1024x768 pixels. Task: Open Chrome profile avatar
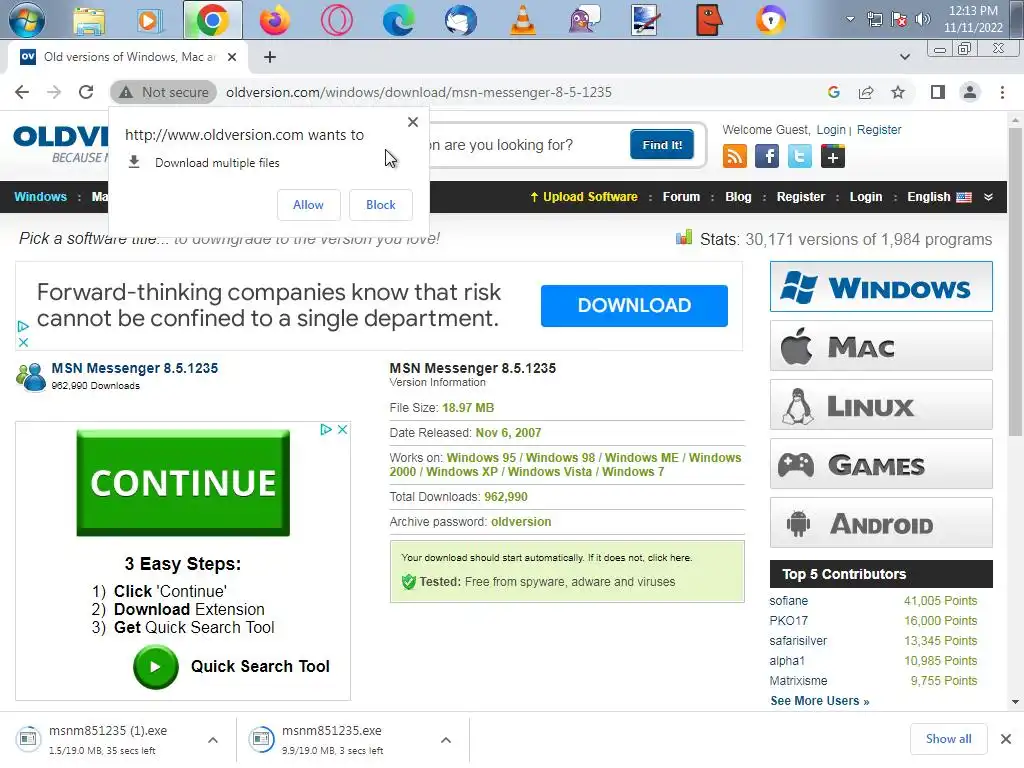[x=970, y=92]
